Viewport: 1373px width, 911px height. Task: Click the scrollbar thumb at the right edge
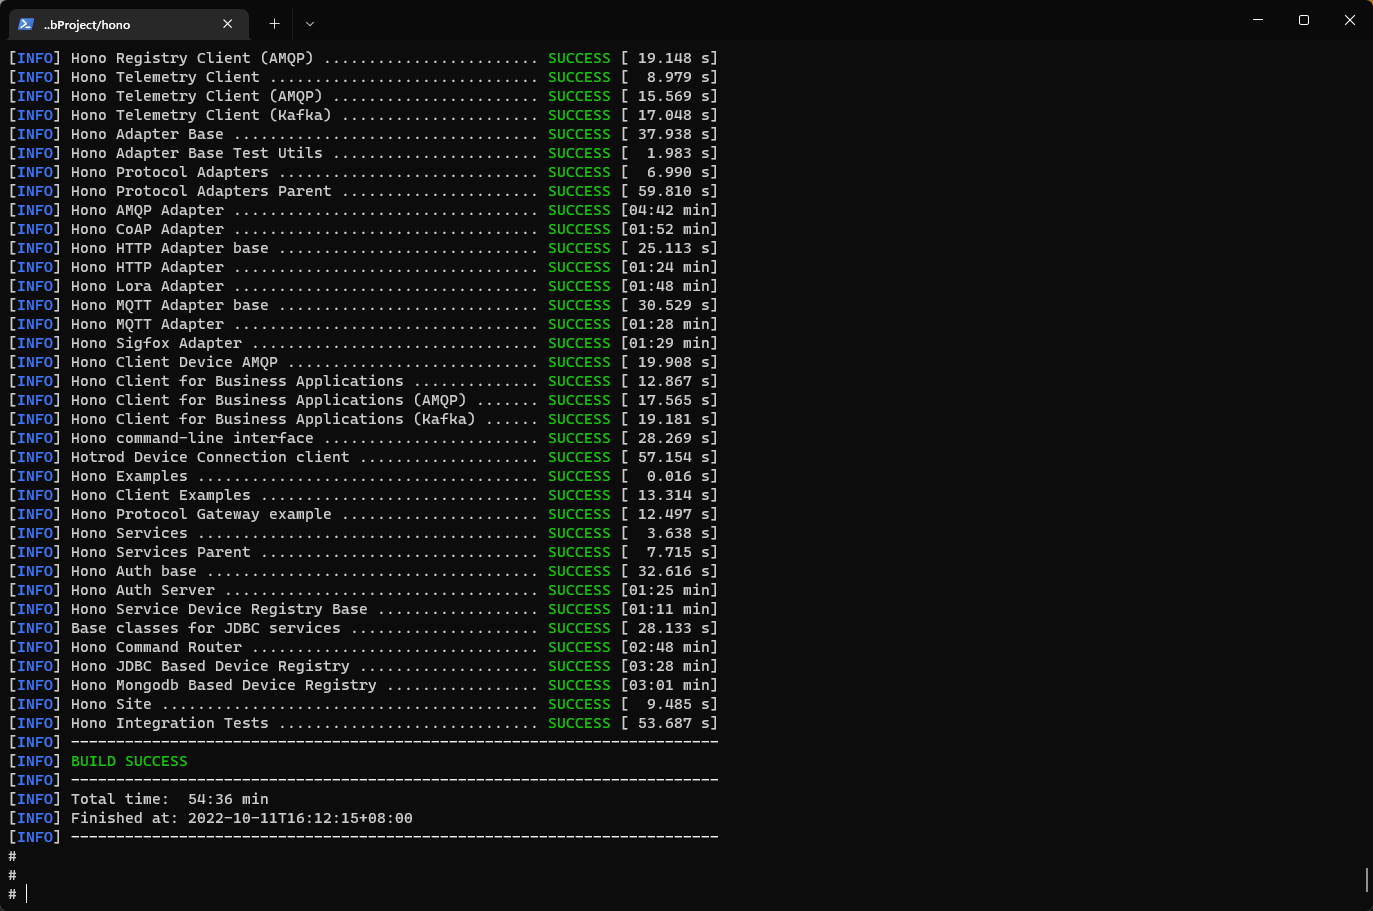pos(1367,879)
